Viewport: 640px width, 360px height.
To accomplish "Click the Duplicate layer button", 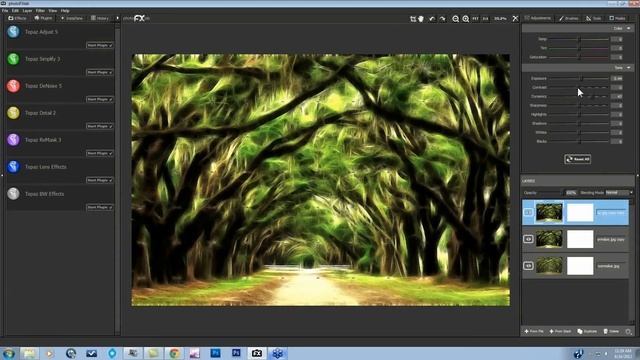I will (587, 331).
